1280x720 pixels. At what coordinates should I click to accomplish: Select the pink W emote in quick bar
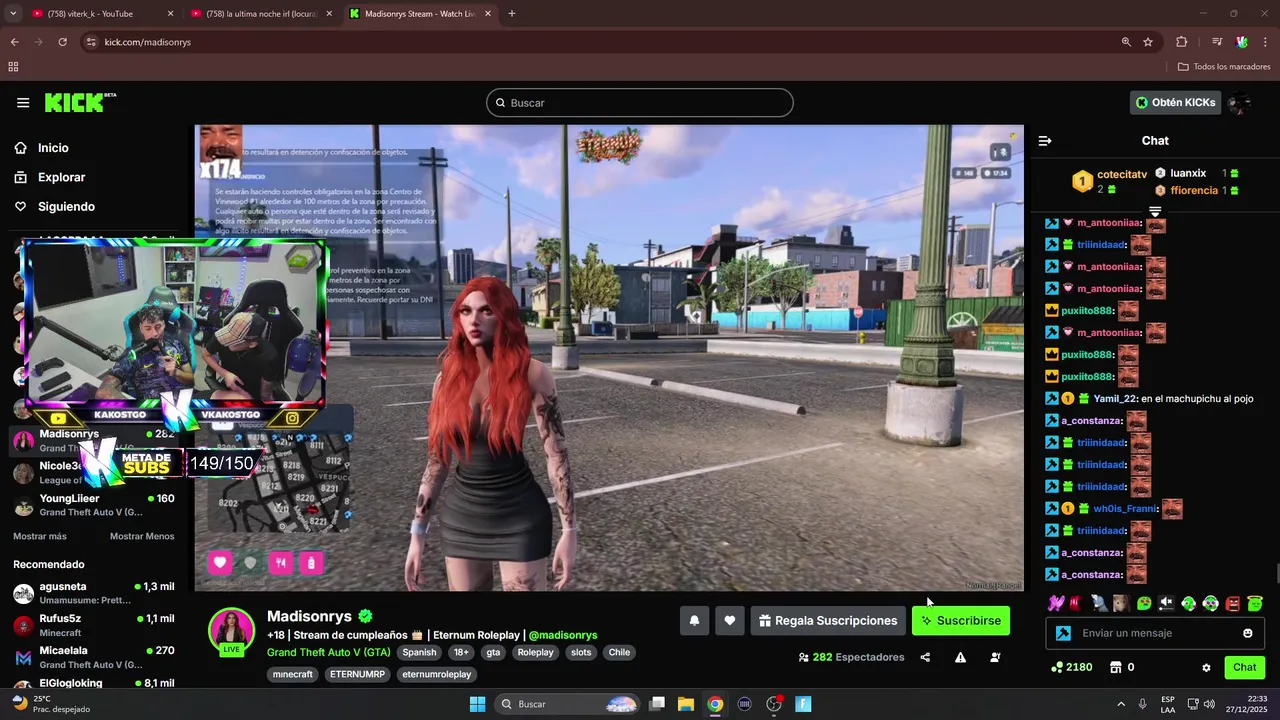pos(1055,603)
